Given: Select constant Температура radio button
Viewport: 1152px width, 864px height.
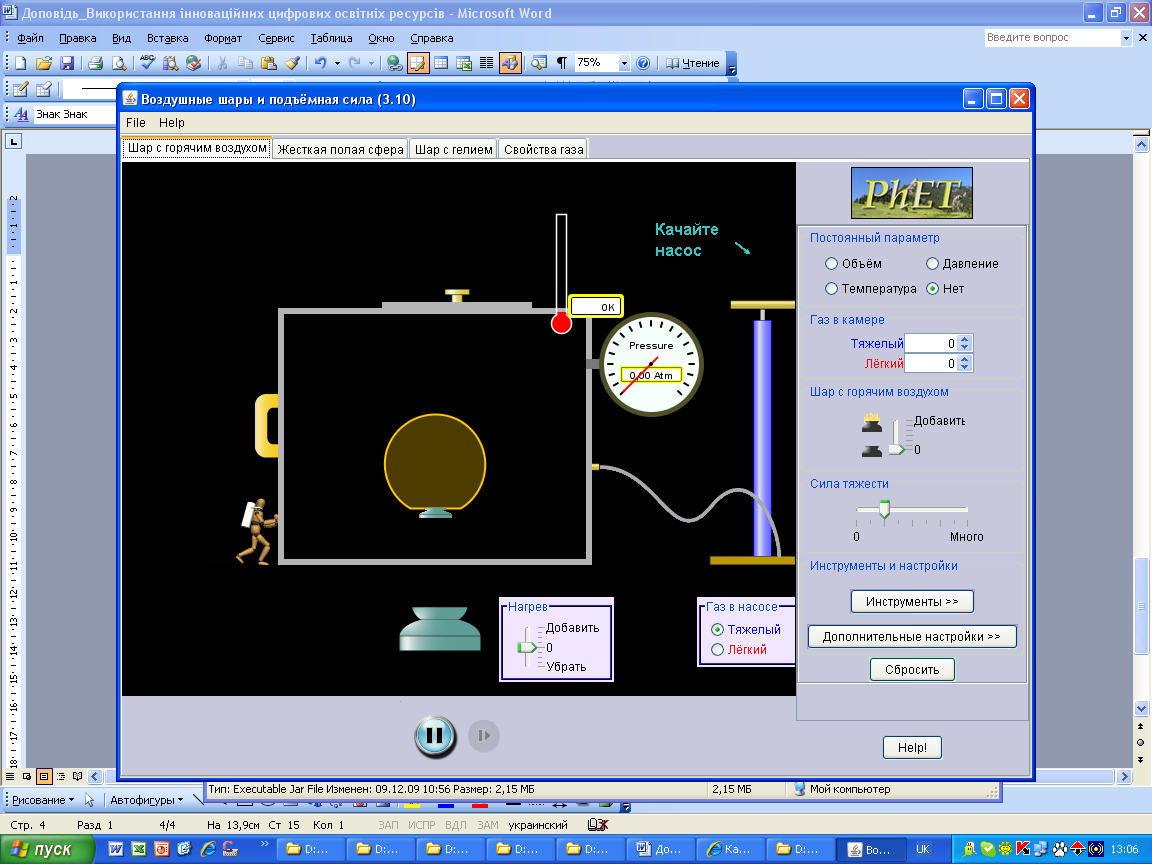Looking at the screenshot, I should [831, 289].
